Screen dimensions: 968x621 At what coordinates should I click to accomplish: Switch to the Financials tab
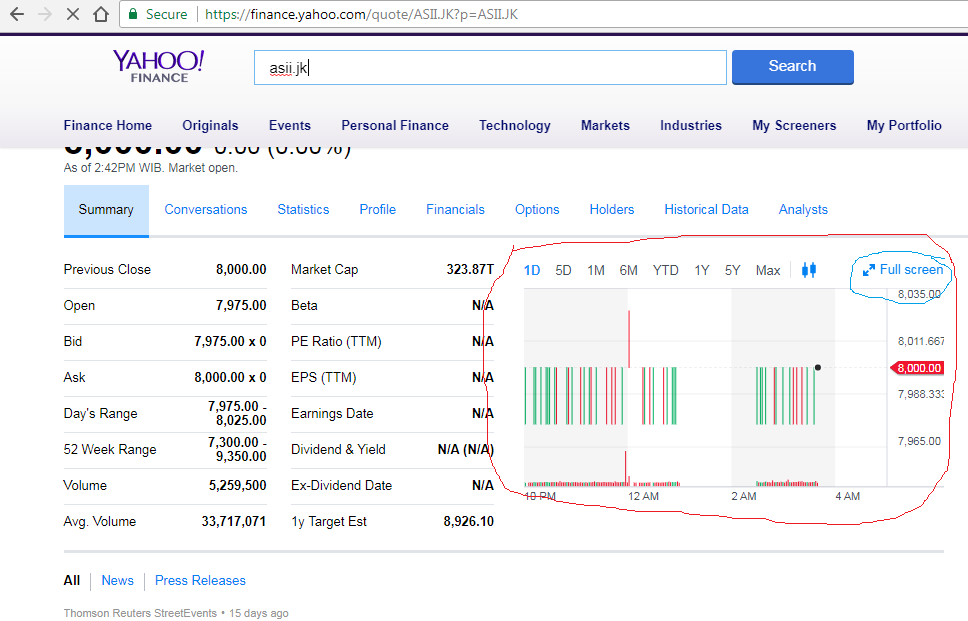coord(455,209)
